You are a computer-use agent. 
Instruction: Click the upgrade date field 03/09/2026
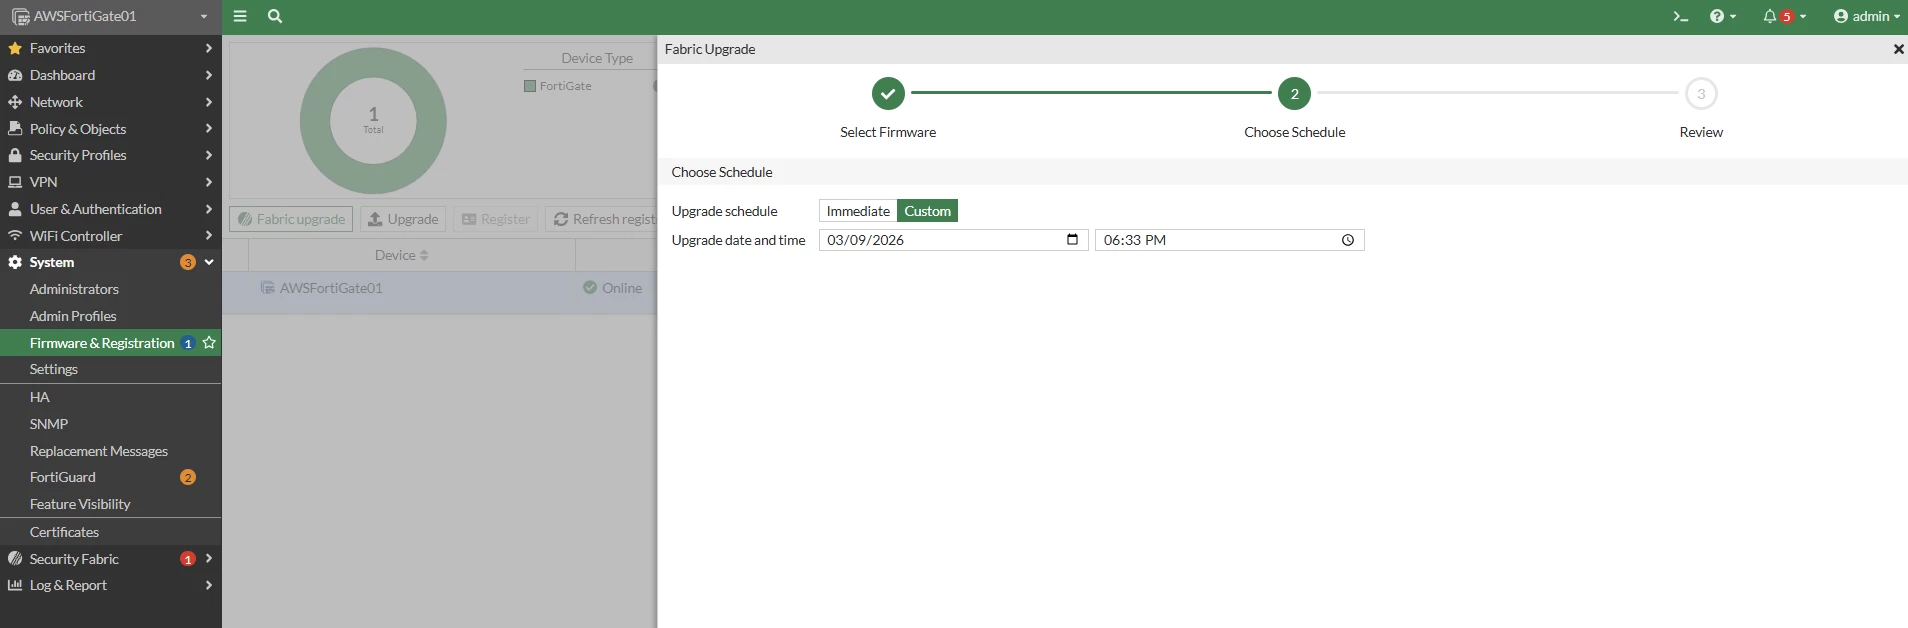(953, 240)
